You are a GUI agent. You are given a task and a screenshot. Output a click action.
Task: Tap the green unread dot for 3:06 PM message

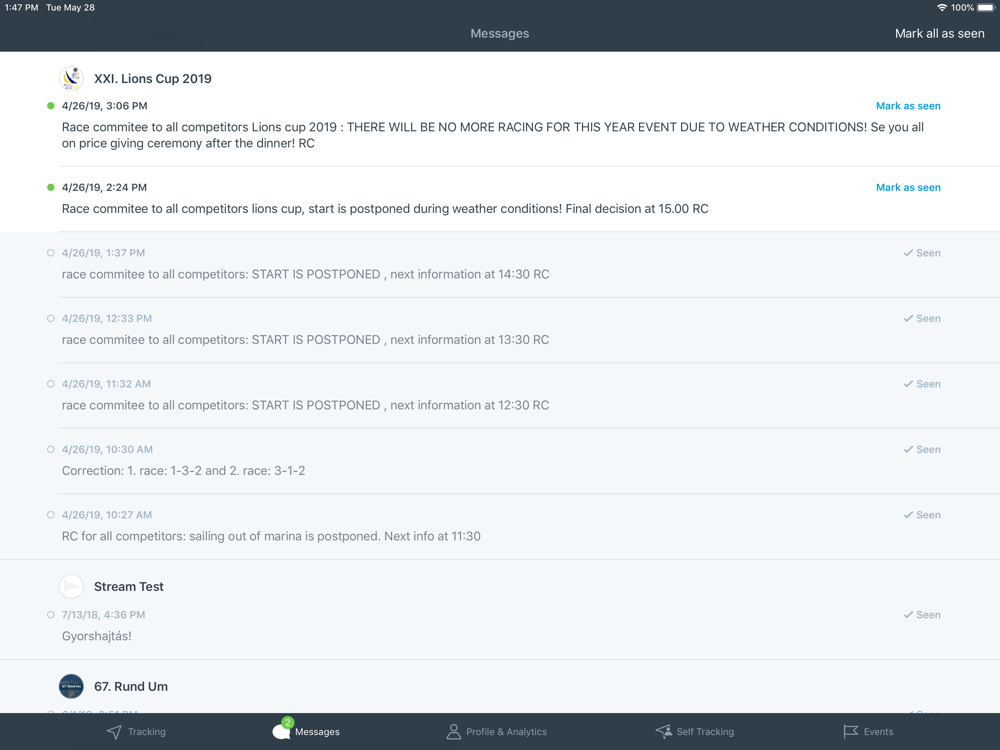coord(50,106)
